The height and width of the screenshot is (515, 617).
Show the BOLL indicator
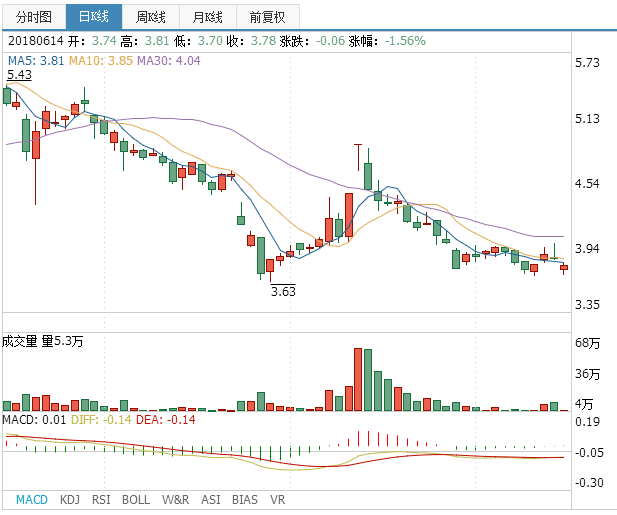click(x=136, y=500)
